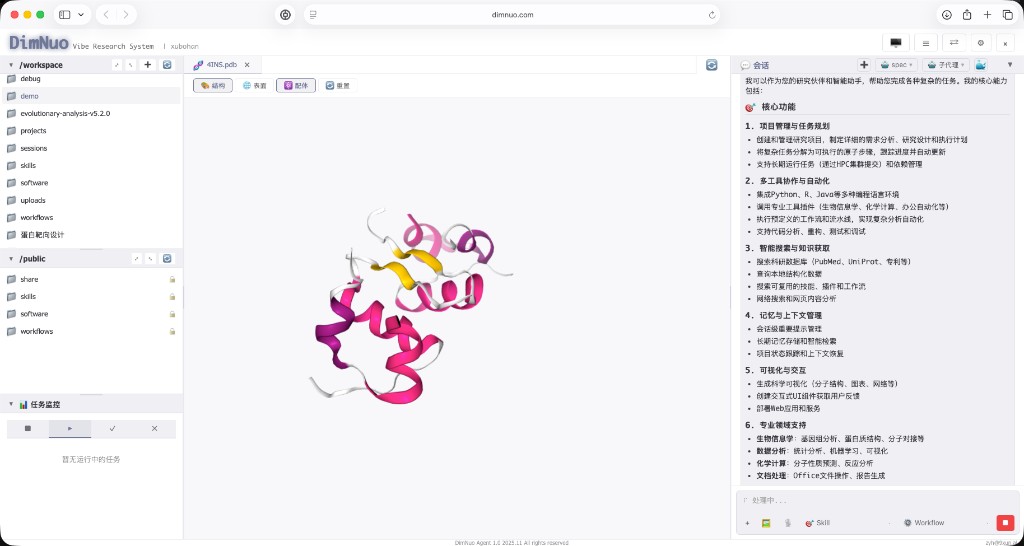Collapse the 任务监控 task monitor section
The image size is (1024, 546).
coord(11,405)
